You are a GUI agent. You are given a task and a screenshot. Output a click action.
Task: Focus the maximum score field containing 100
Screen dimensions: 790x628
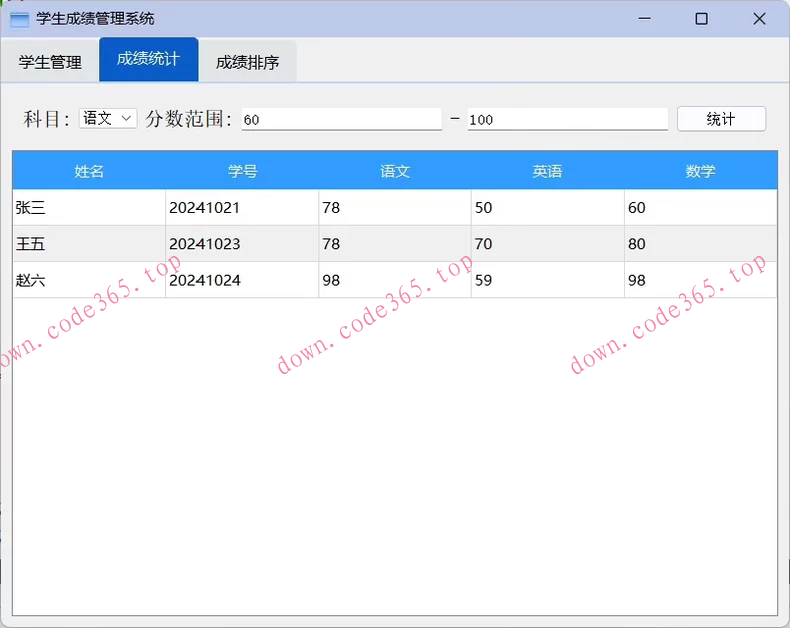[x=566, y=119]
